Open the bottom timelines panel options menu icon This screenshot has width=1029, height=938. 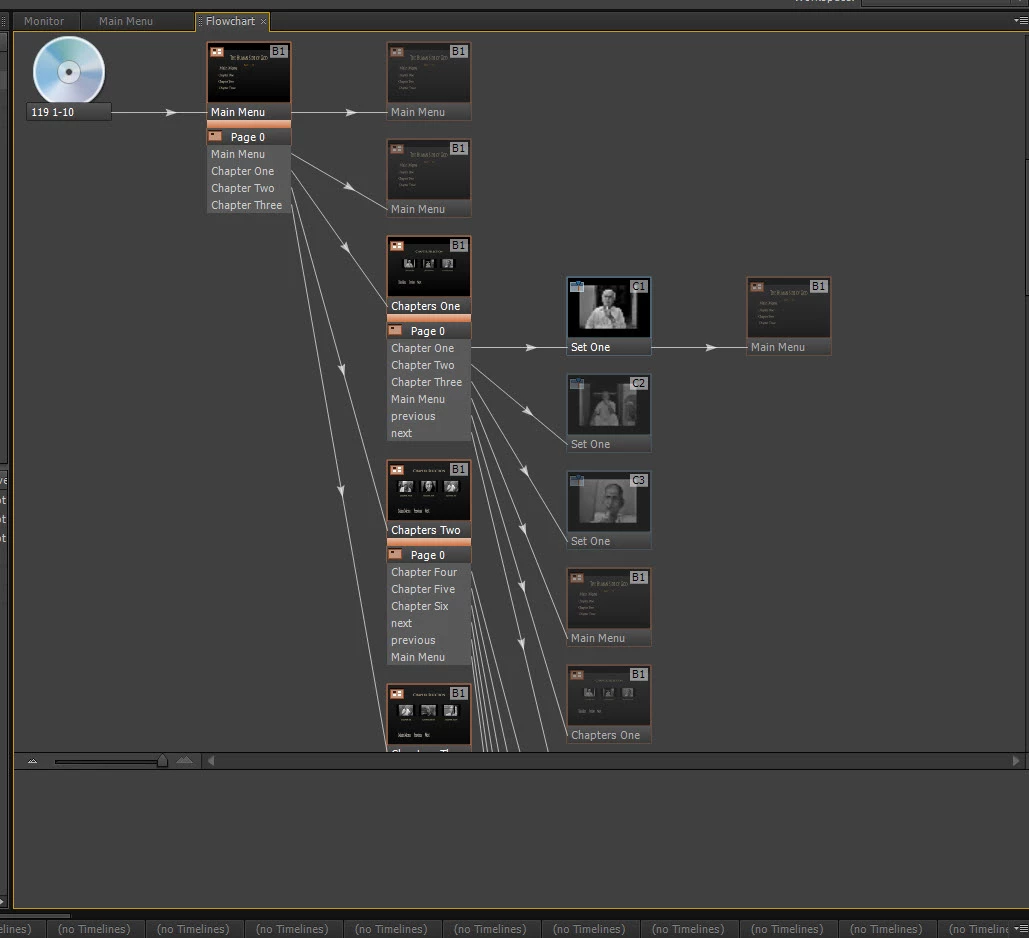point(1021,928)
